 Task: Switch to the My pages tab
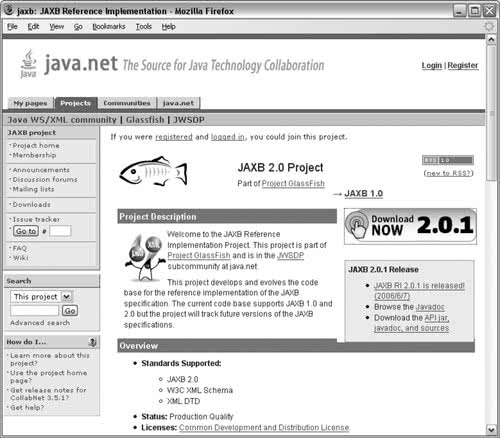(30, 103)
